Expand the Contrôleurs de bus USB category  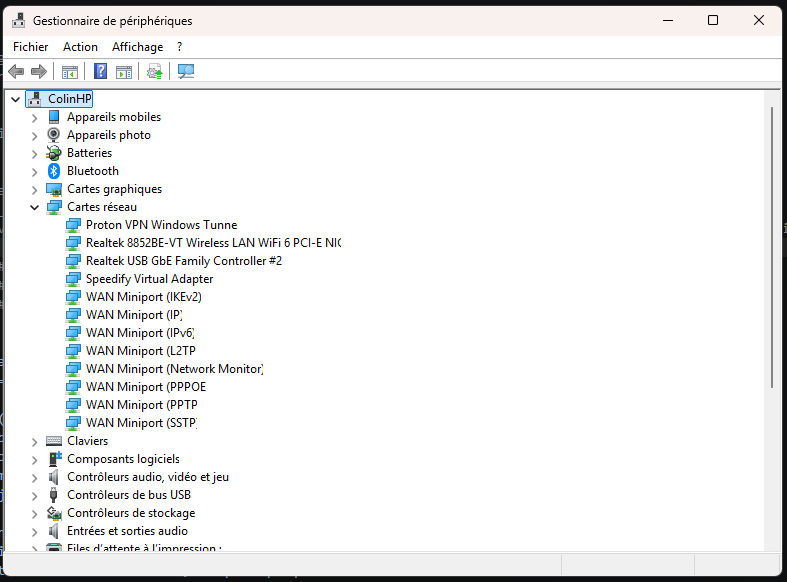tap(34, 496)
